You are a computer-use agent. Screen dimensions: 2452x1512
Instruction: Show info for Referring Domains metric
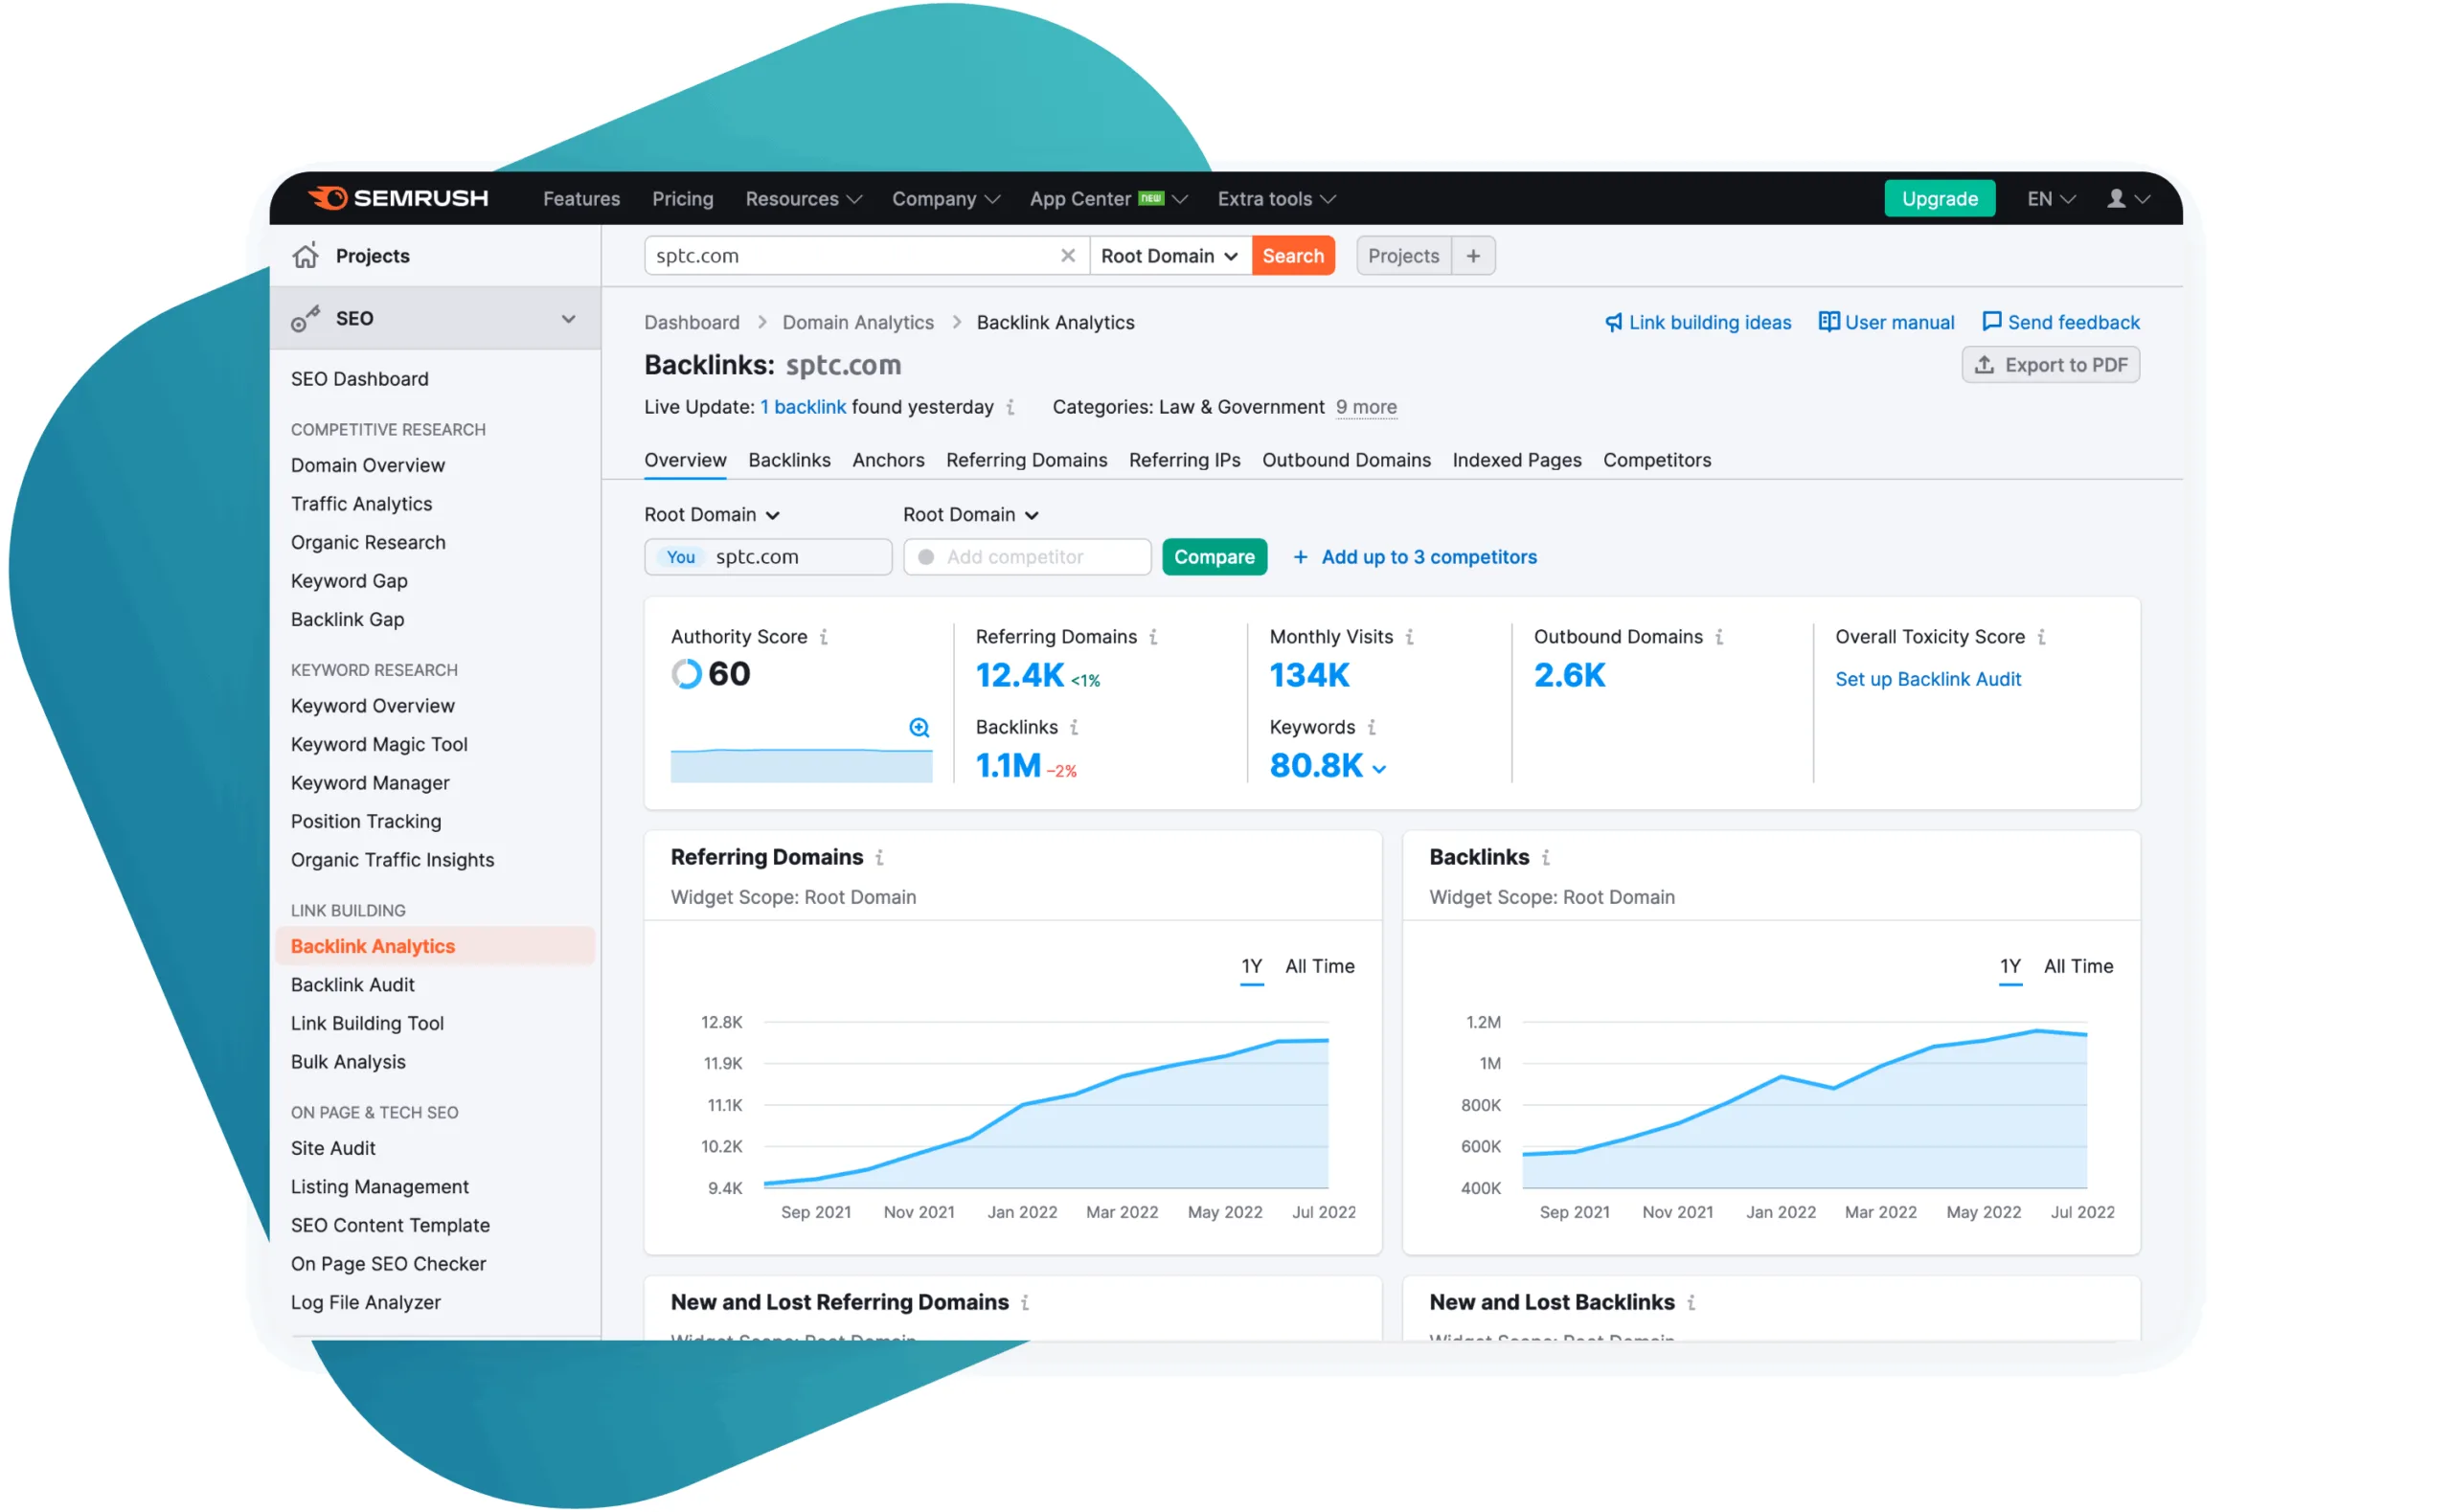pyautogui.click(x=1153, y=637)
